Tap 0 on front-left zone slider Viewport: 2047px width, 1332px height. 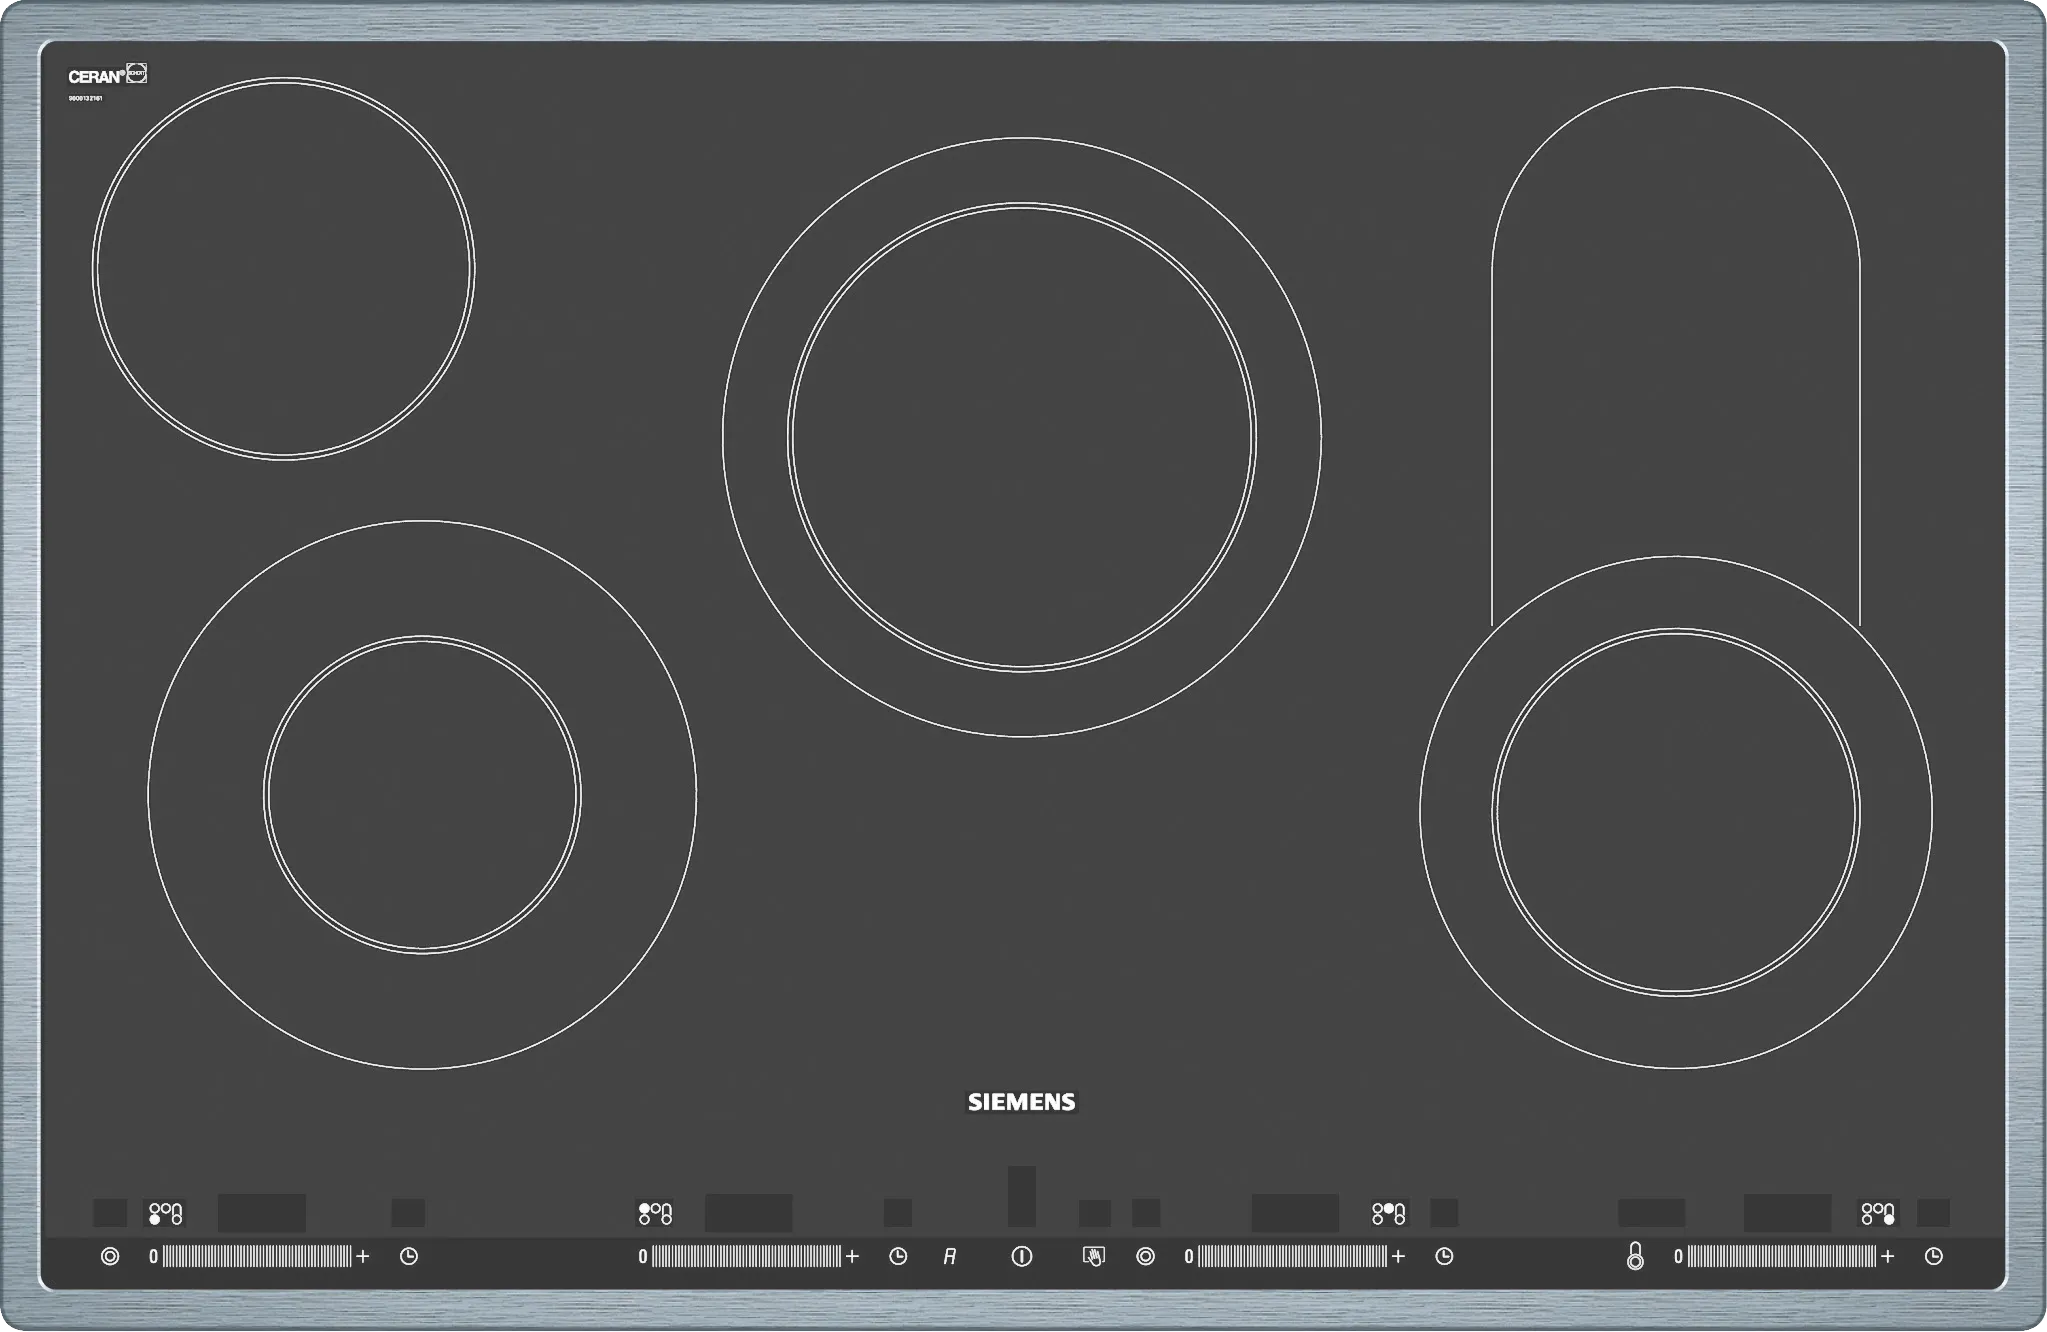[153, 1256]
